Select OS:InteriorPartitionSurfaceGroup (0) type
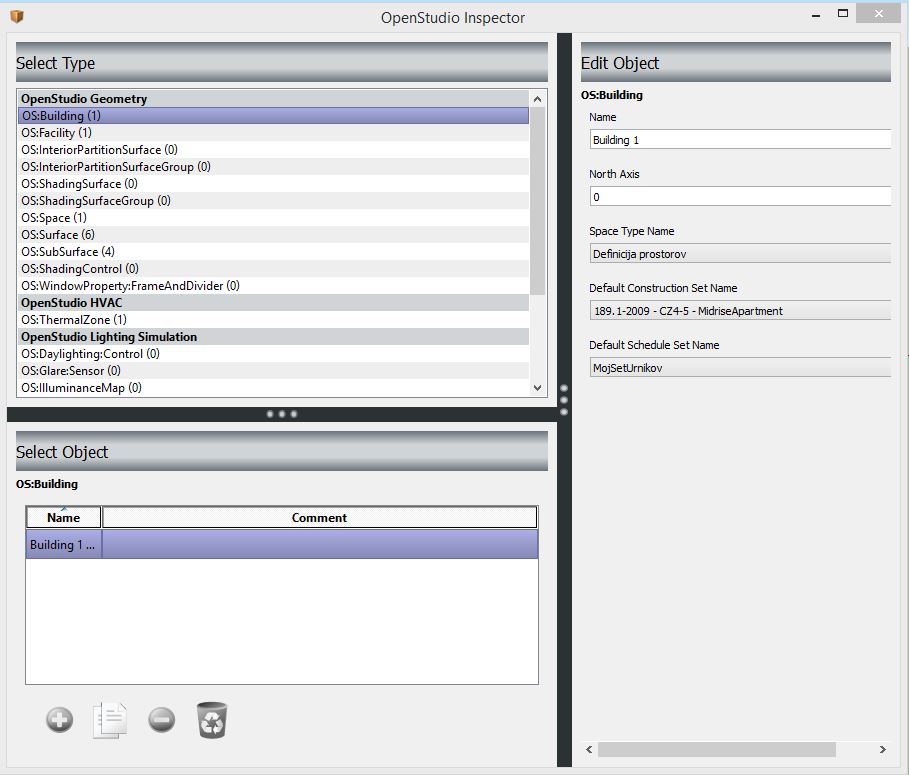Screen dimensions: 909x775 274,167
